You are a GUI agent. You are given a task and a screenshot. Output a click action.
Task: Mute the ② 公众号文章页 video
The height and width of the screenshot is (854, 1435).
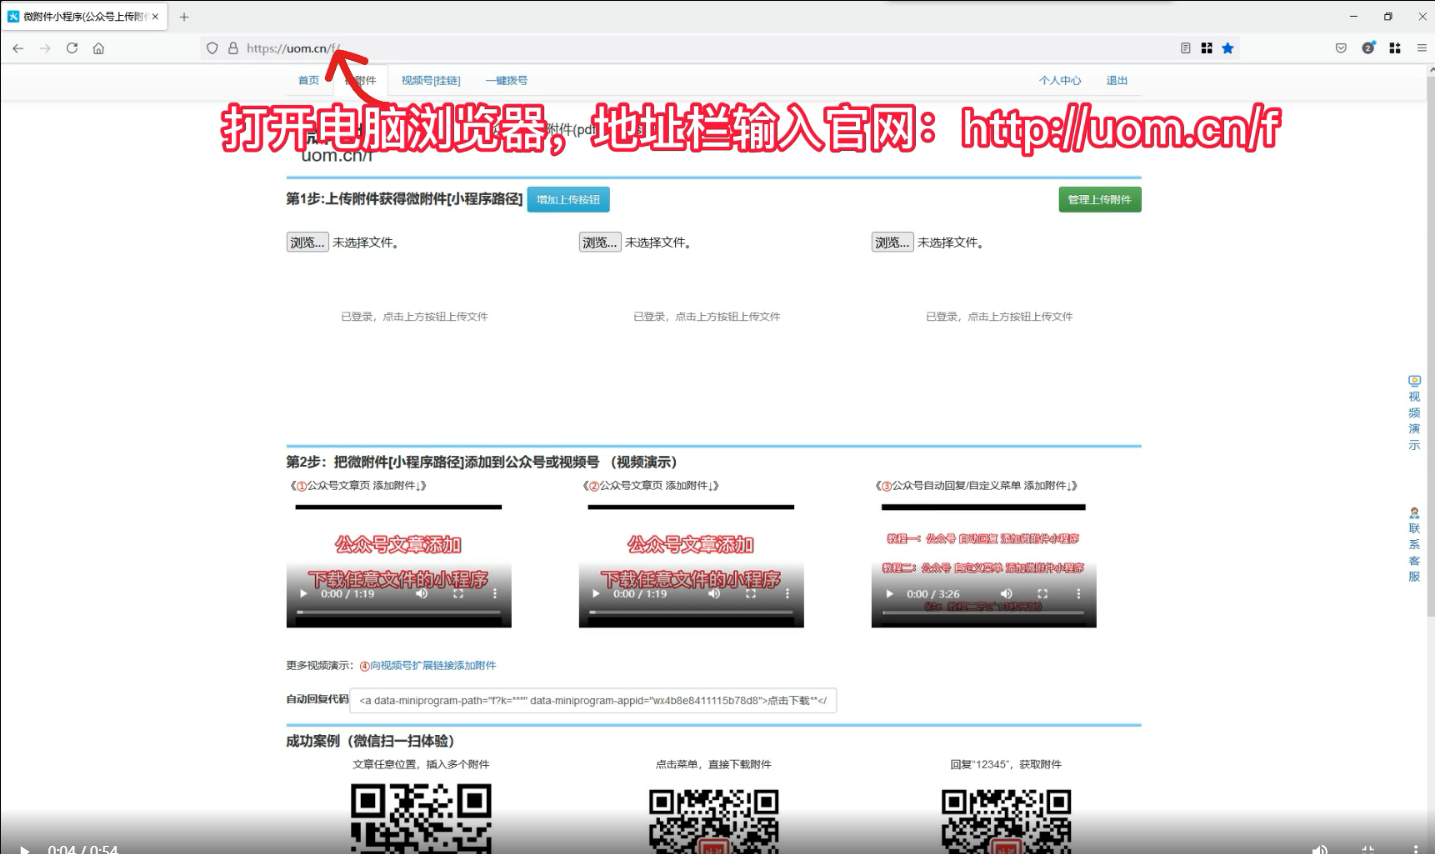pos(714,594)
